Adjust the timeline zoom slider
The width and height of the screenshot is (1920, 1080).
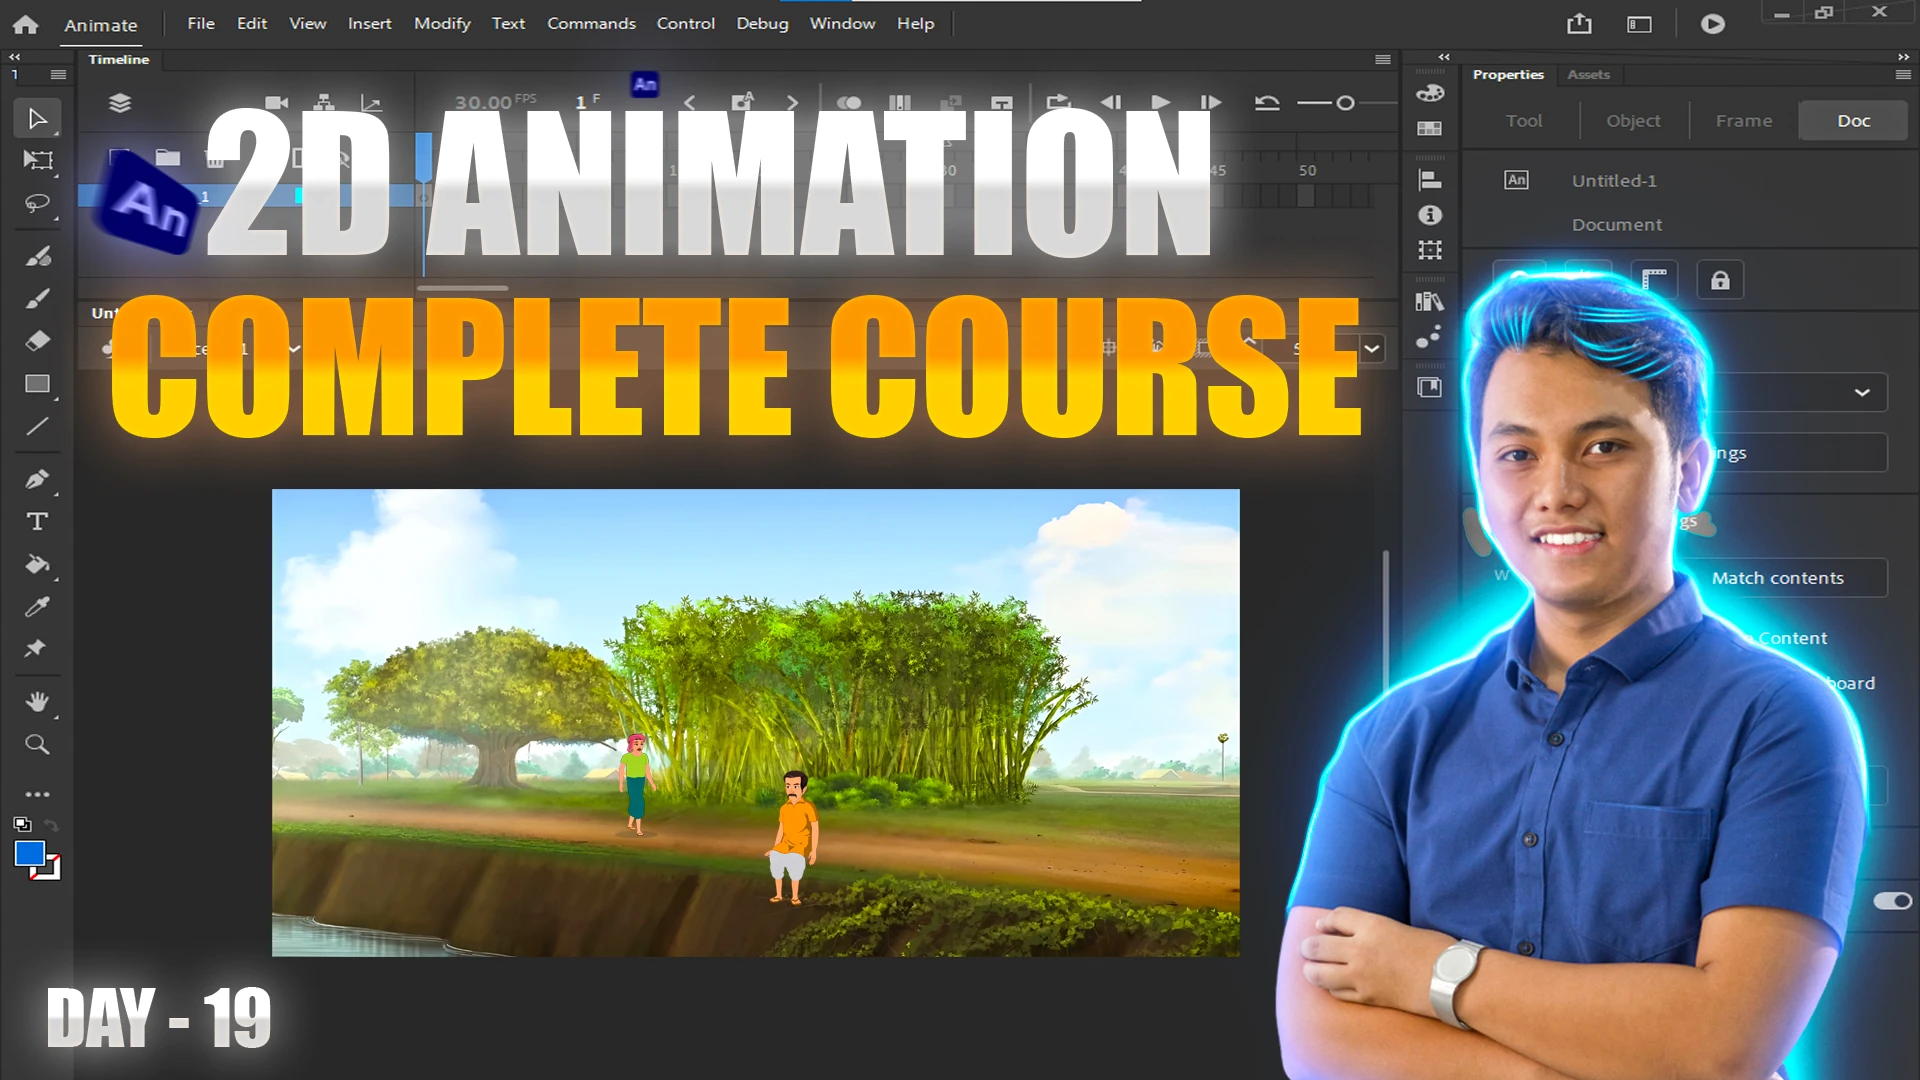pyautogui.click(x=1345, y=103)
